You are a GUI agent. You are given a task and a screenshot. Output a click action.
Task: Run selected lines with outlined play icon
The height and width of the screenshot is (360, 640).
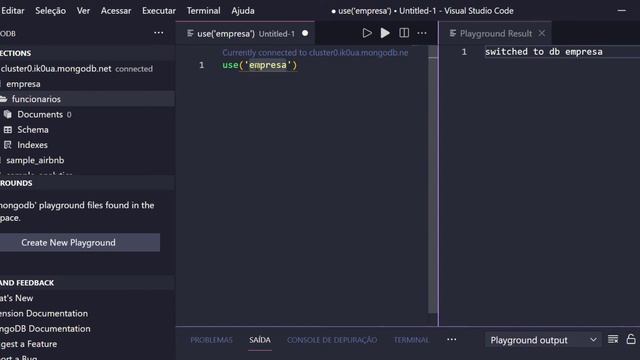tap(367, 33)
